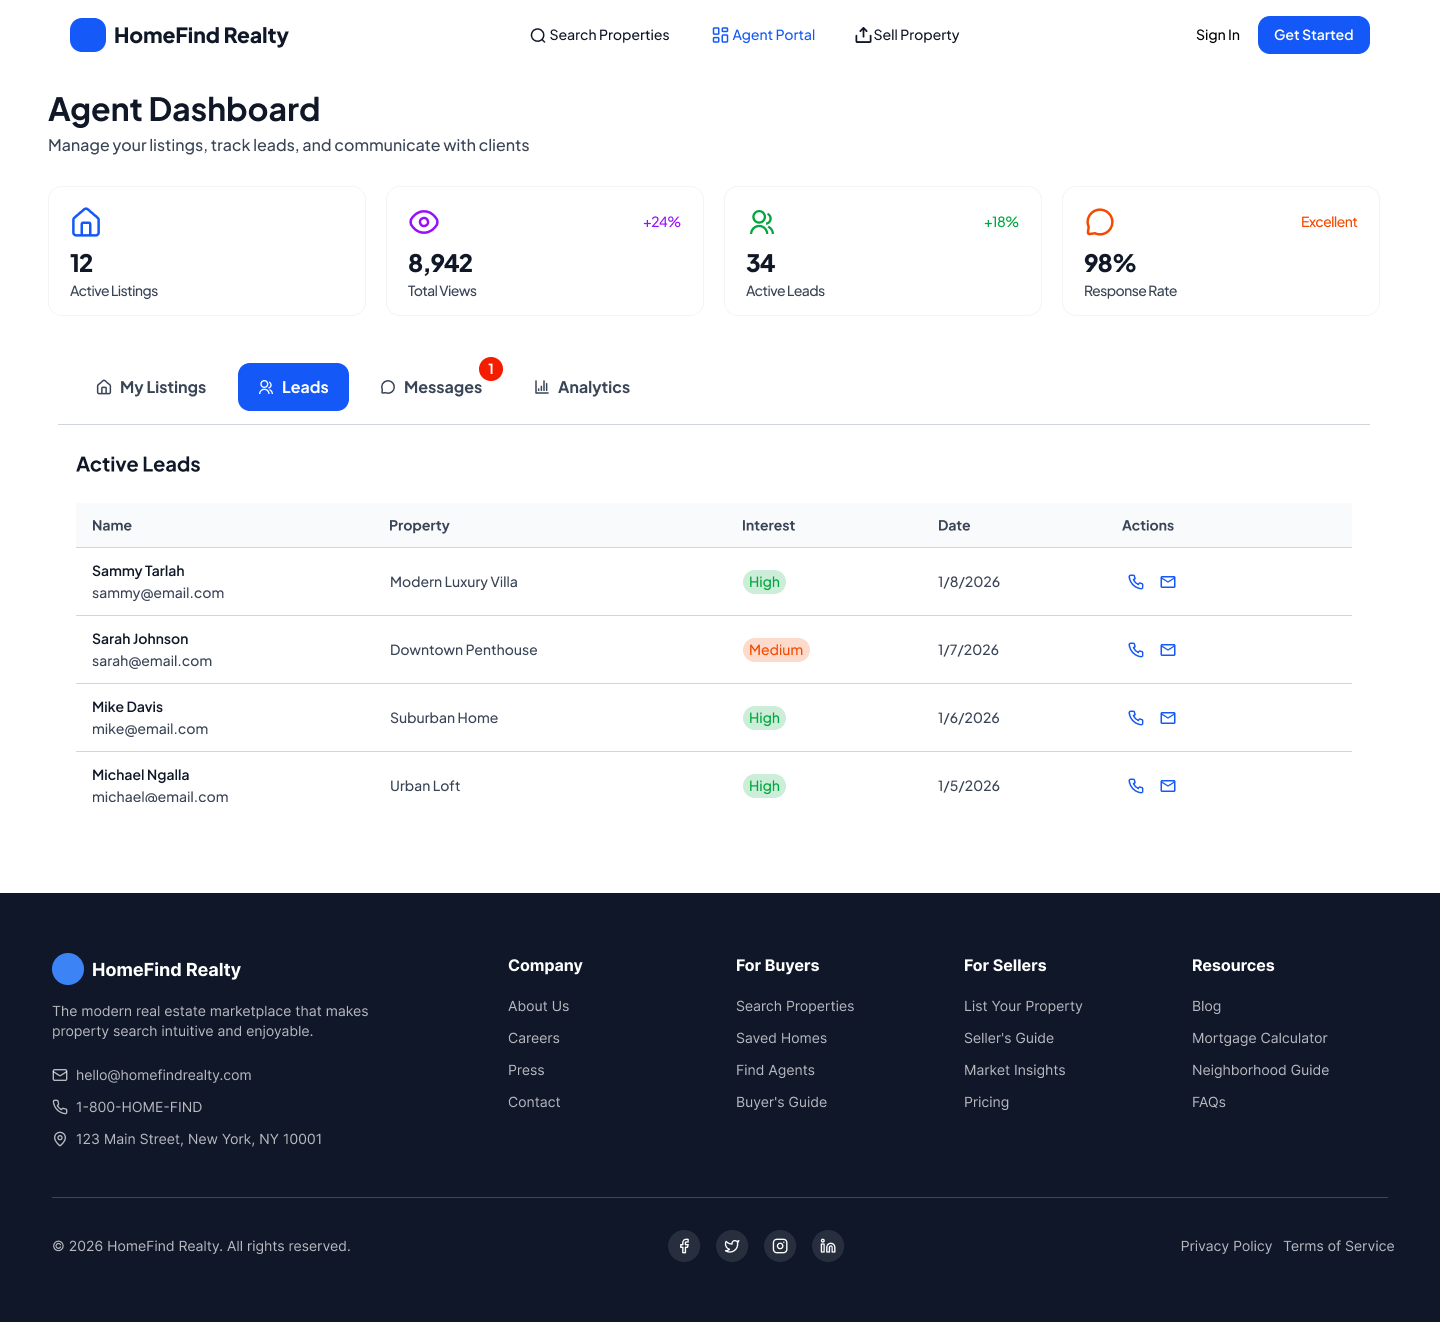Switch to the My Listings tab
This screenshot has width=1440, height=1322.
(151, 387)
